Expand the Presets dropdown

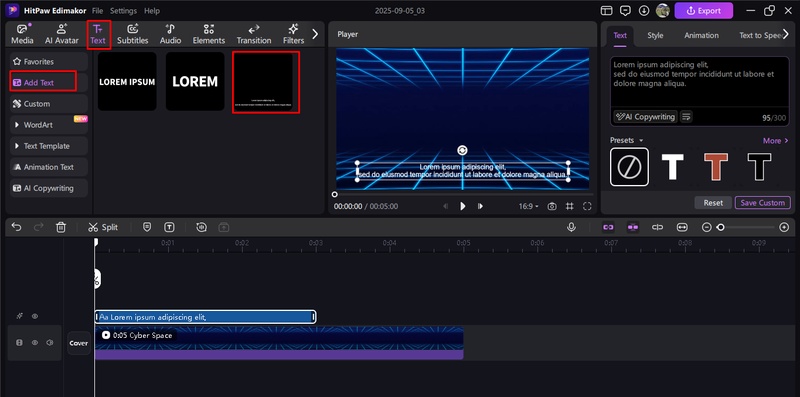(x=627, y=140)
